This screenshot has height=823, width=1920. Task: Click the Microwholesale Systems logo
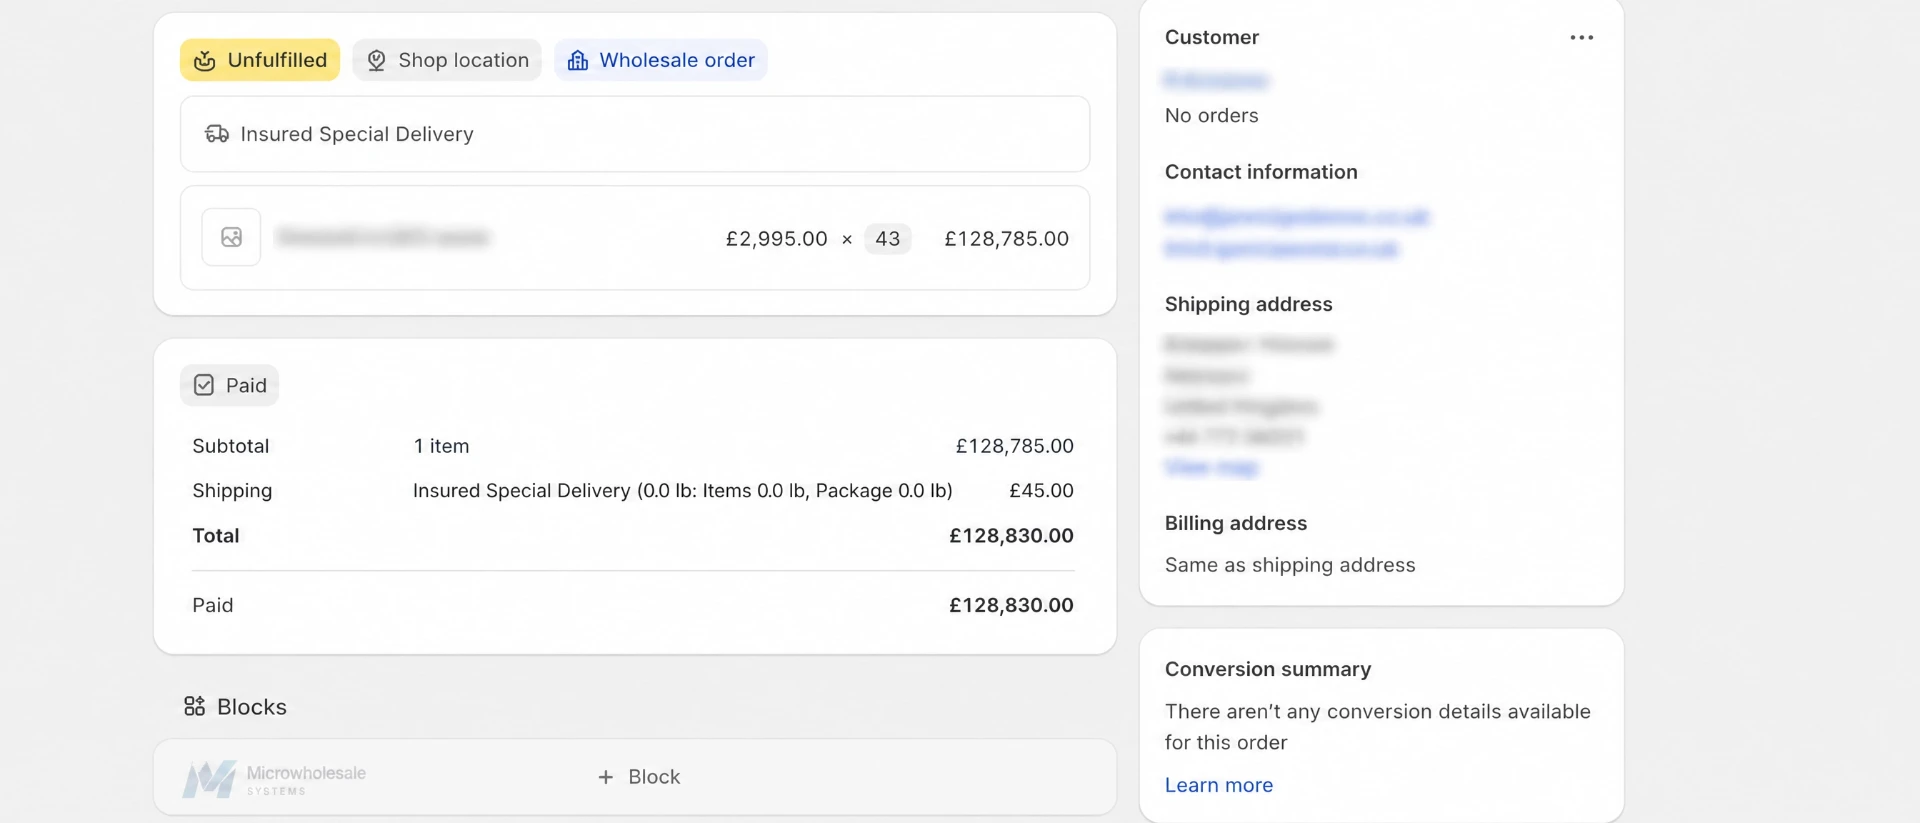[274, 778]
